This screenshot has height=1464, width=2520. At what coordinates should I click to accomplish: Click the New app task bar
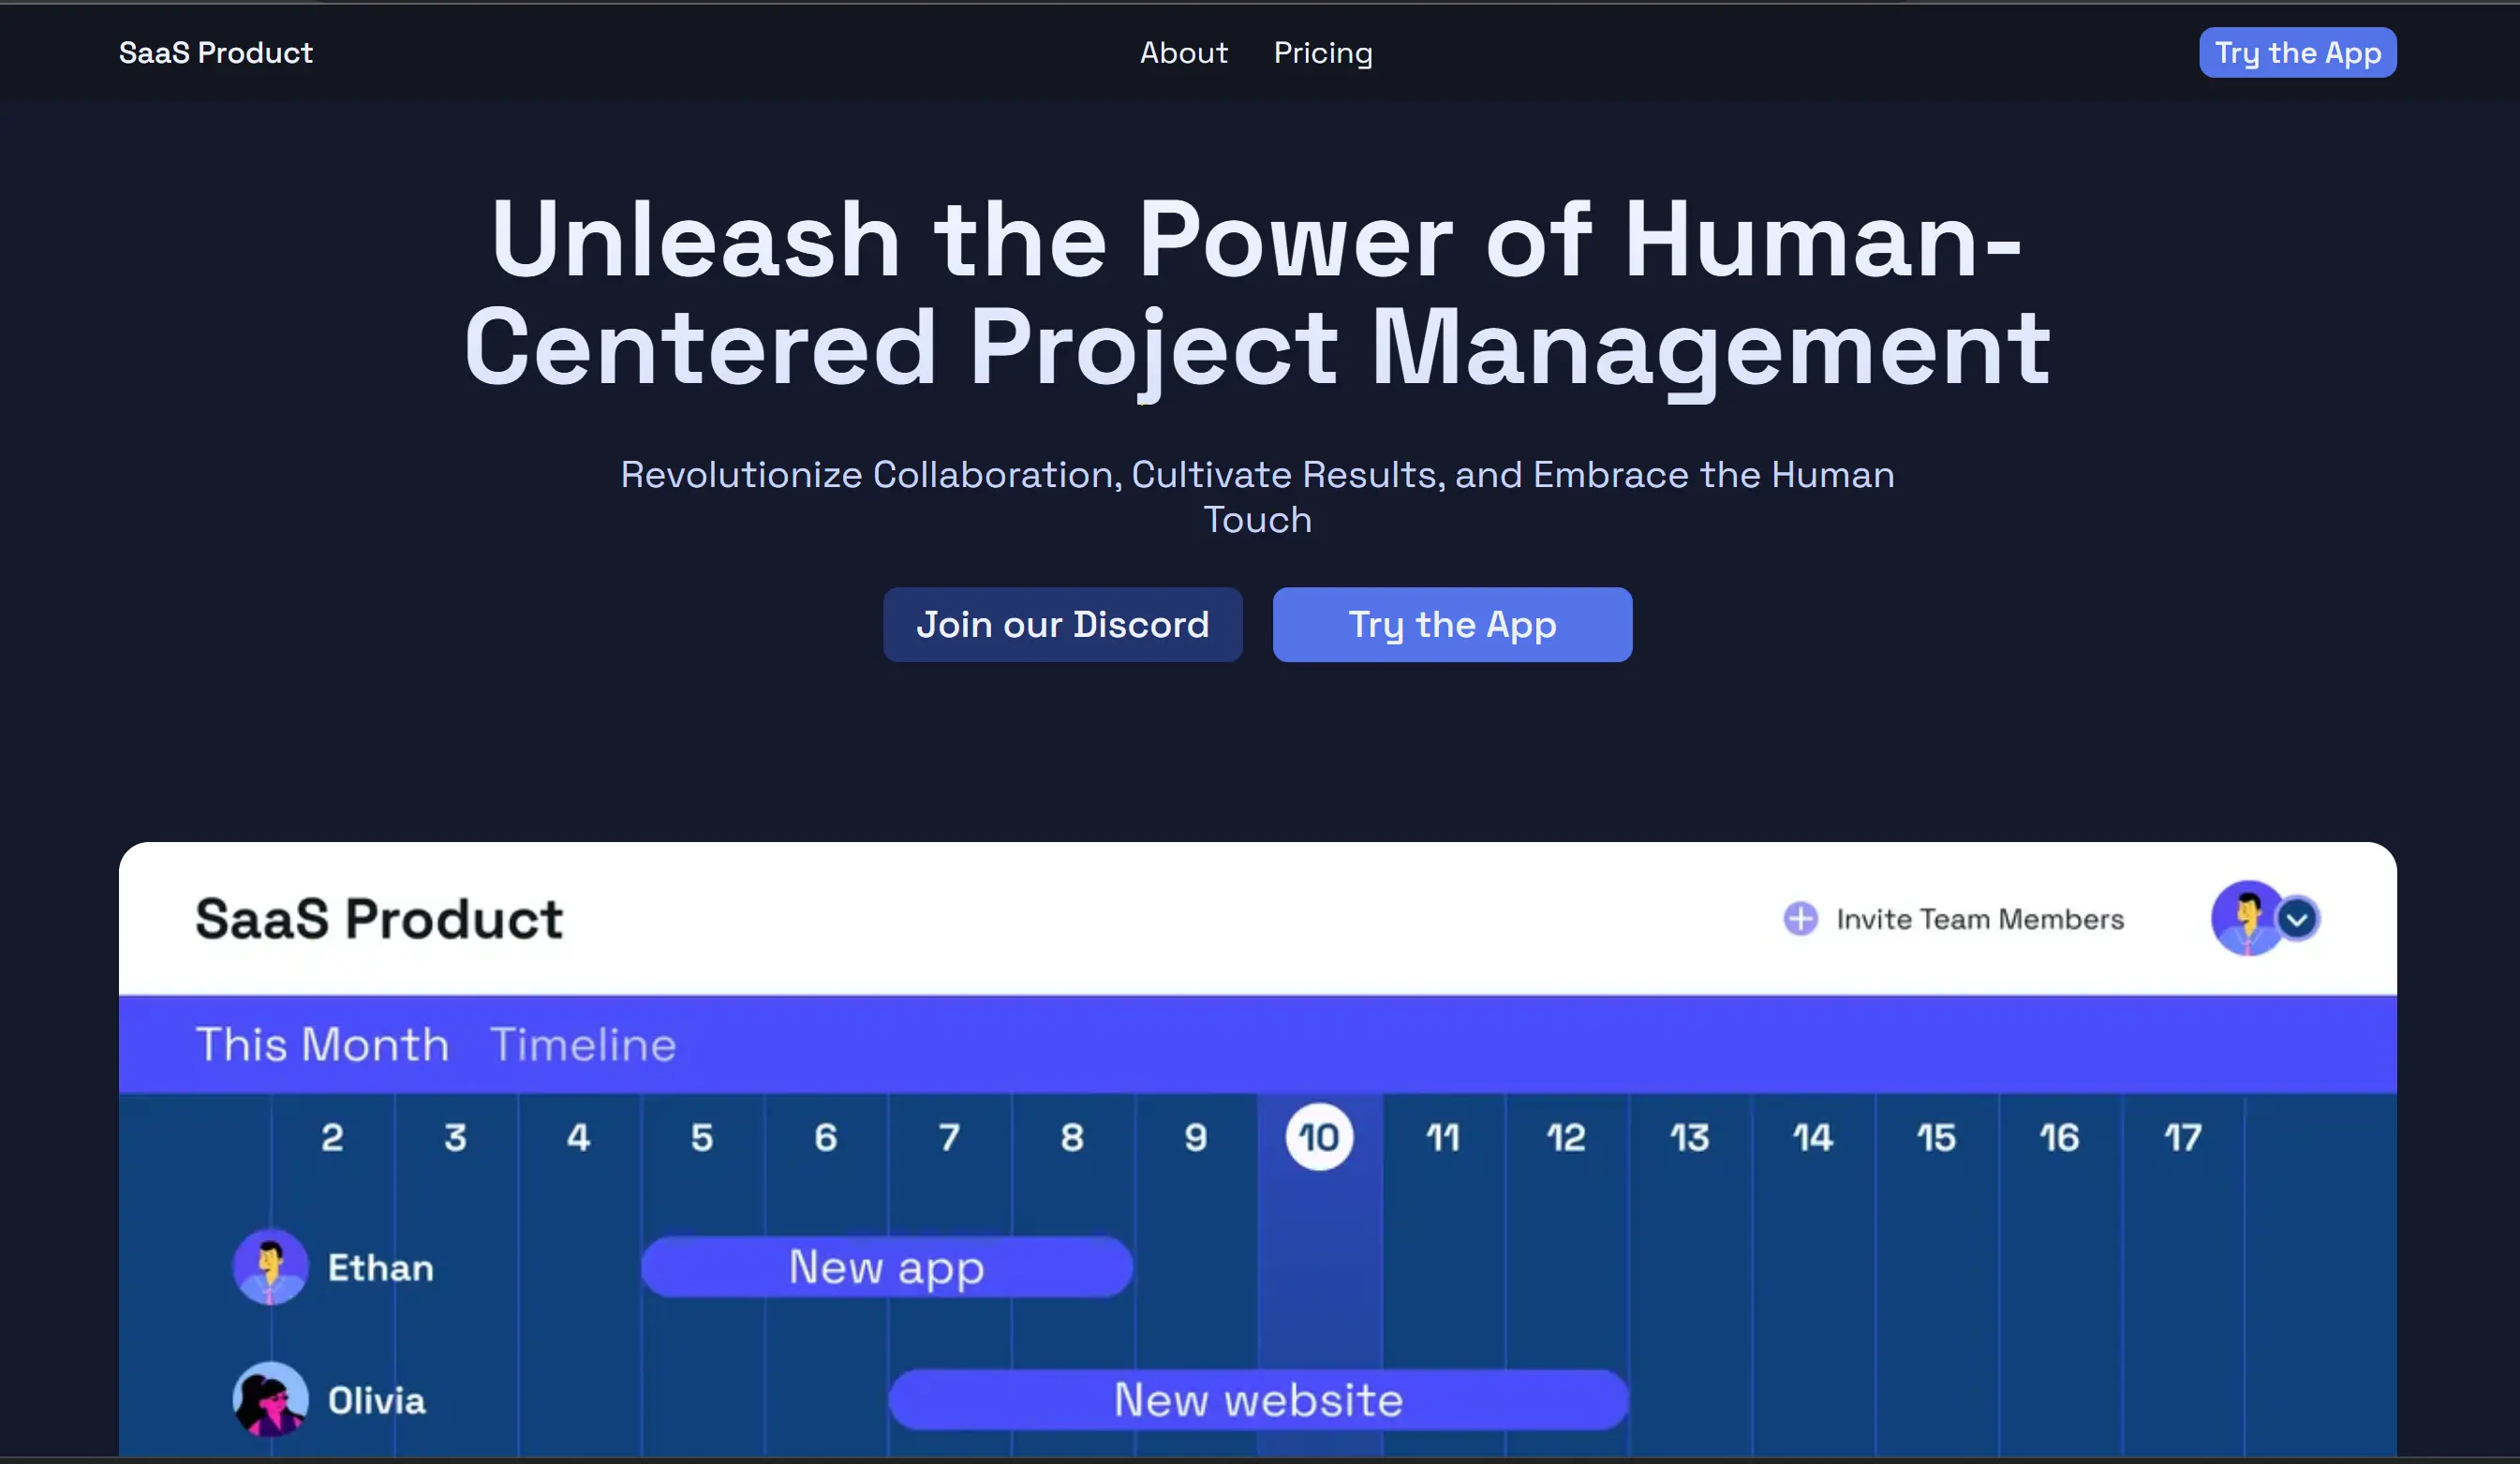pyautogui.click(x=886, y=1267)
